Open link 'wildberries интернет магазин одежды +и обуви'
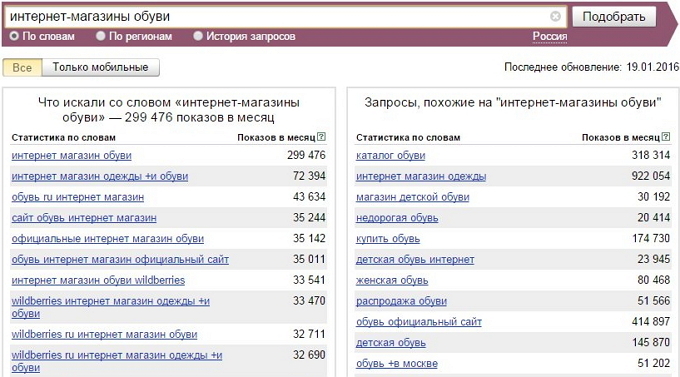Viewport: 680px width, 377px height. pos(111,307)
